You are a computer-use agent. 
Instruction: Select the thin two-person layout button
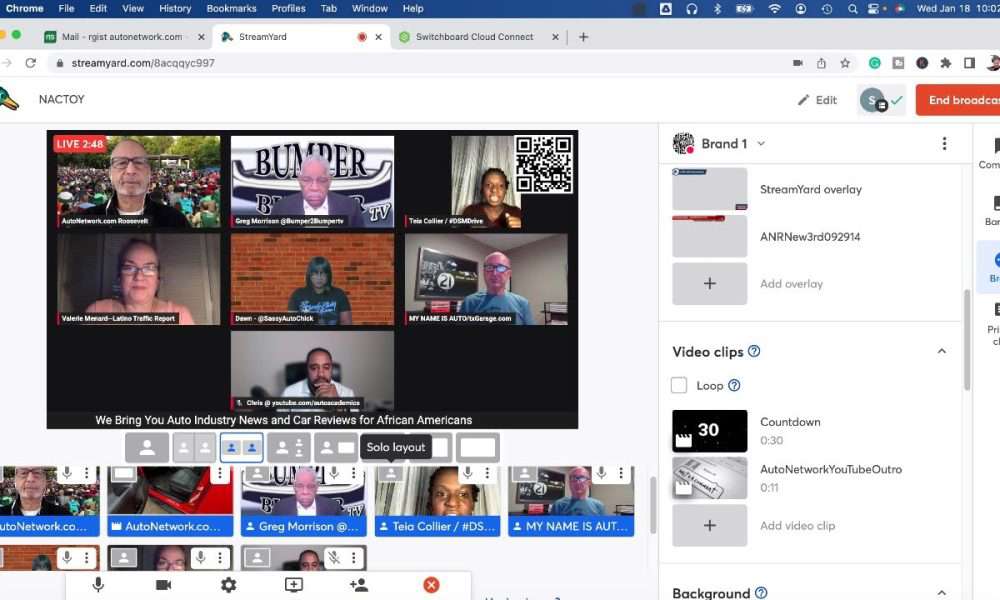tap(195, 448)
